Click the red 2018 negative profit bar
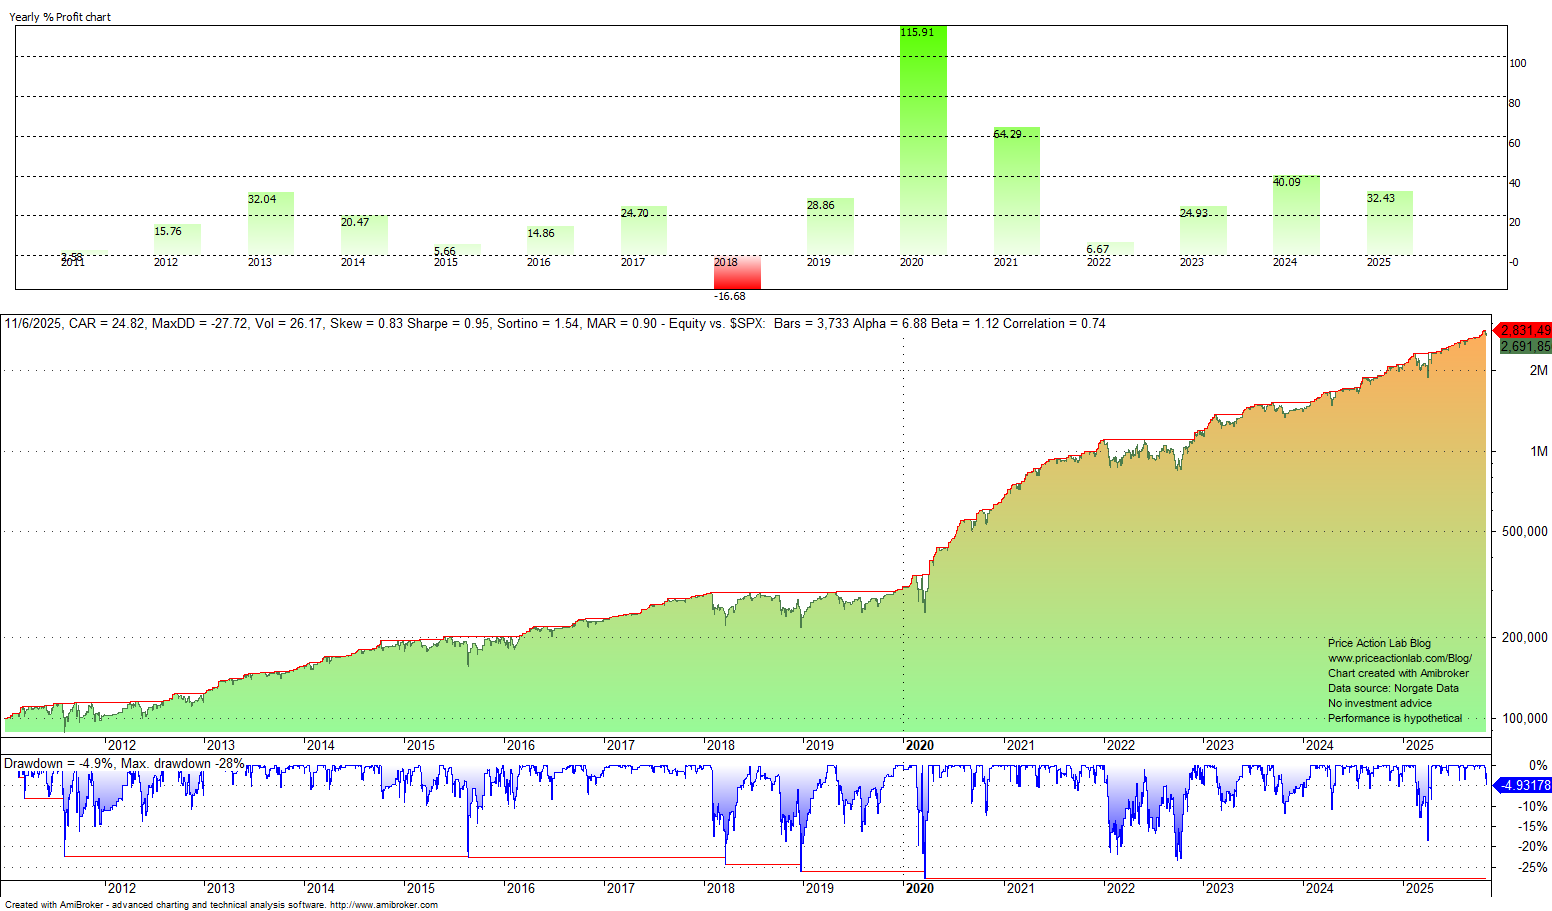 point(737,272)
